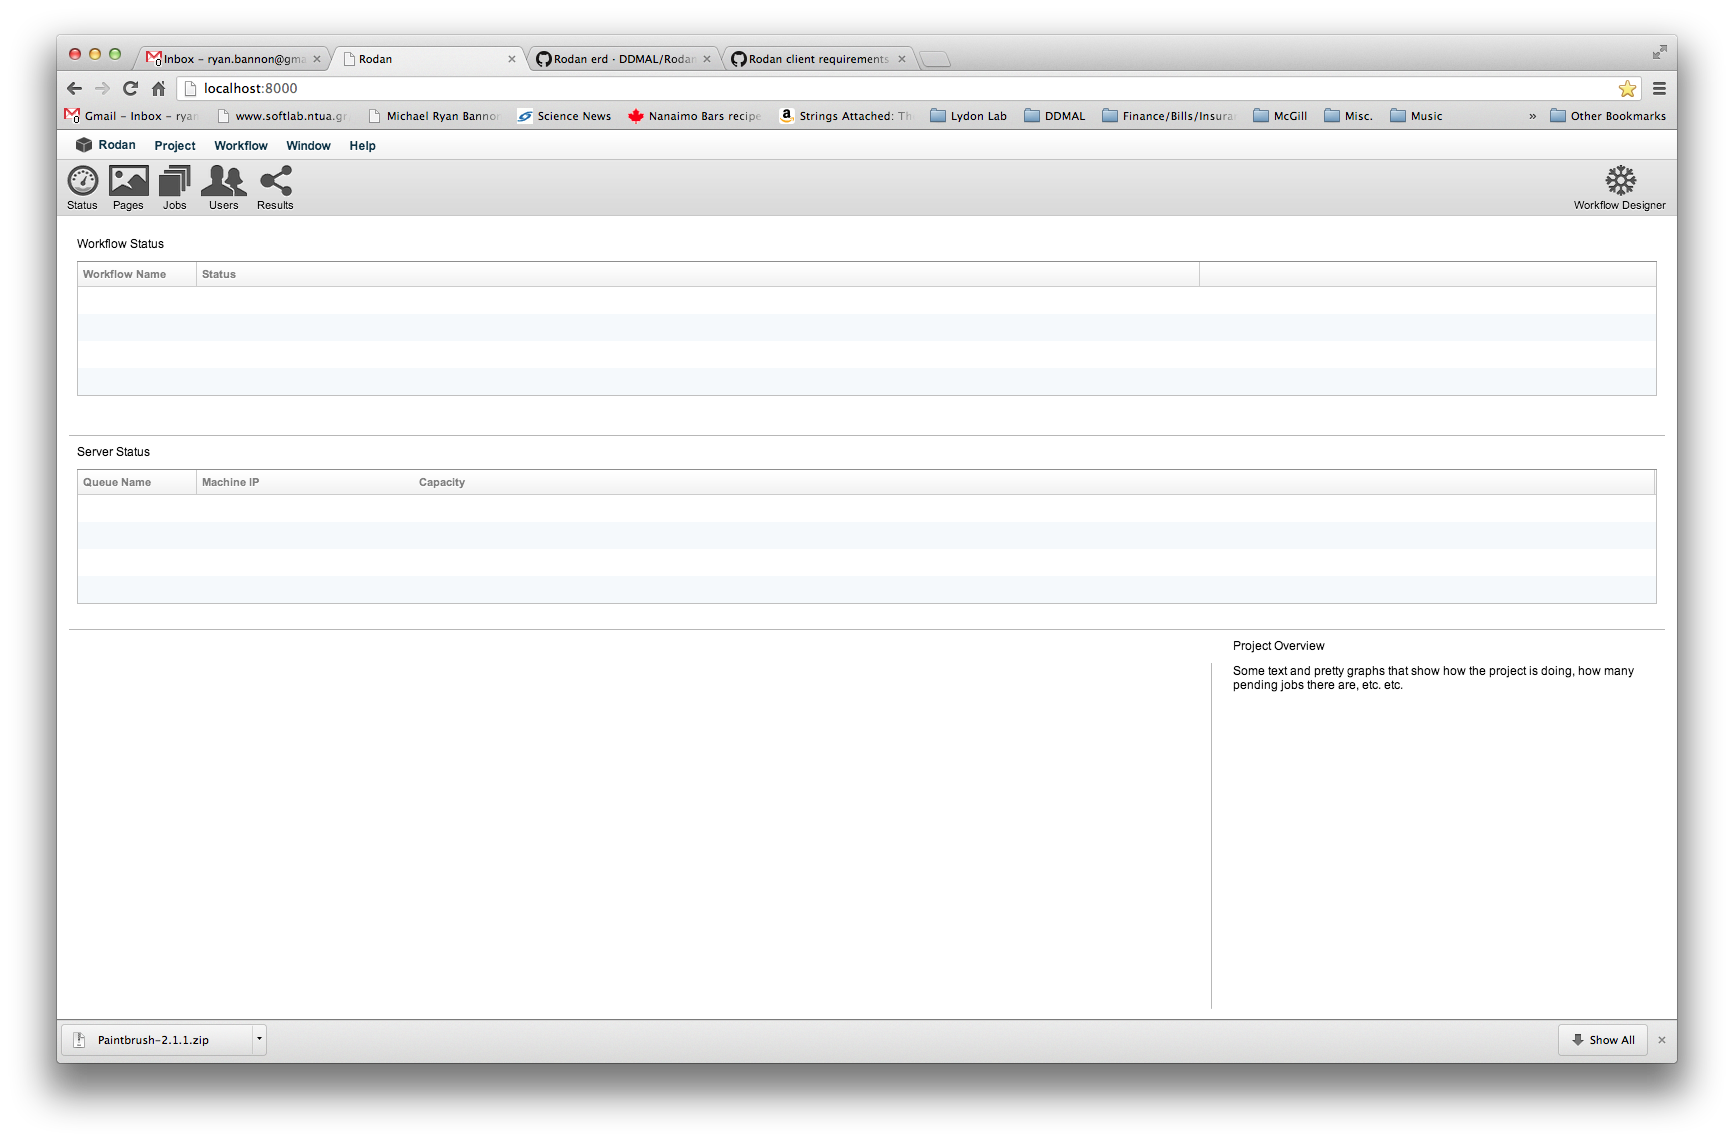Expand the Finance/Bills/Insurance bookmarks folder
Viewport: 1734px width, 1142px height.
1168,116
